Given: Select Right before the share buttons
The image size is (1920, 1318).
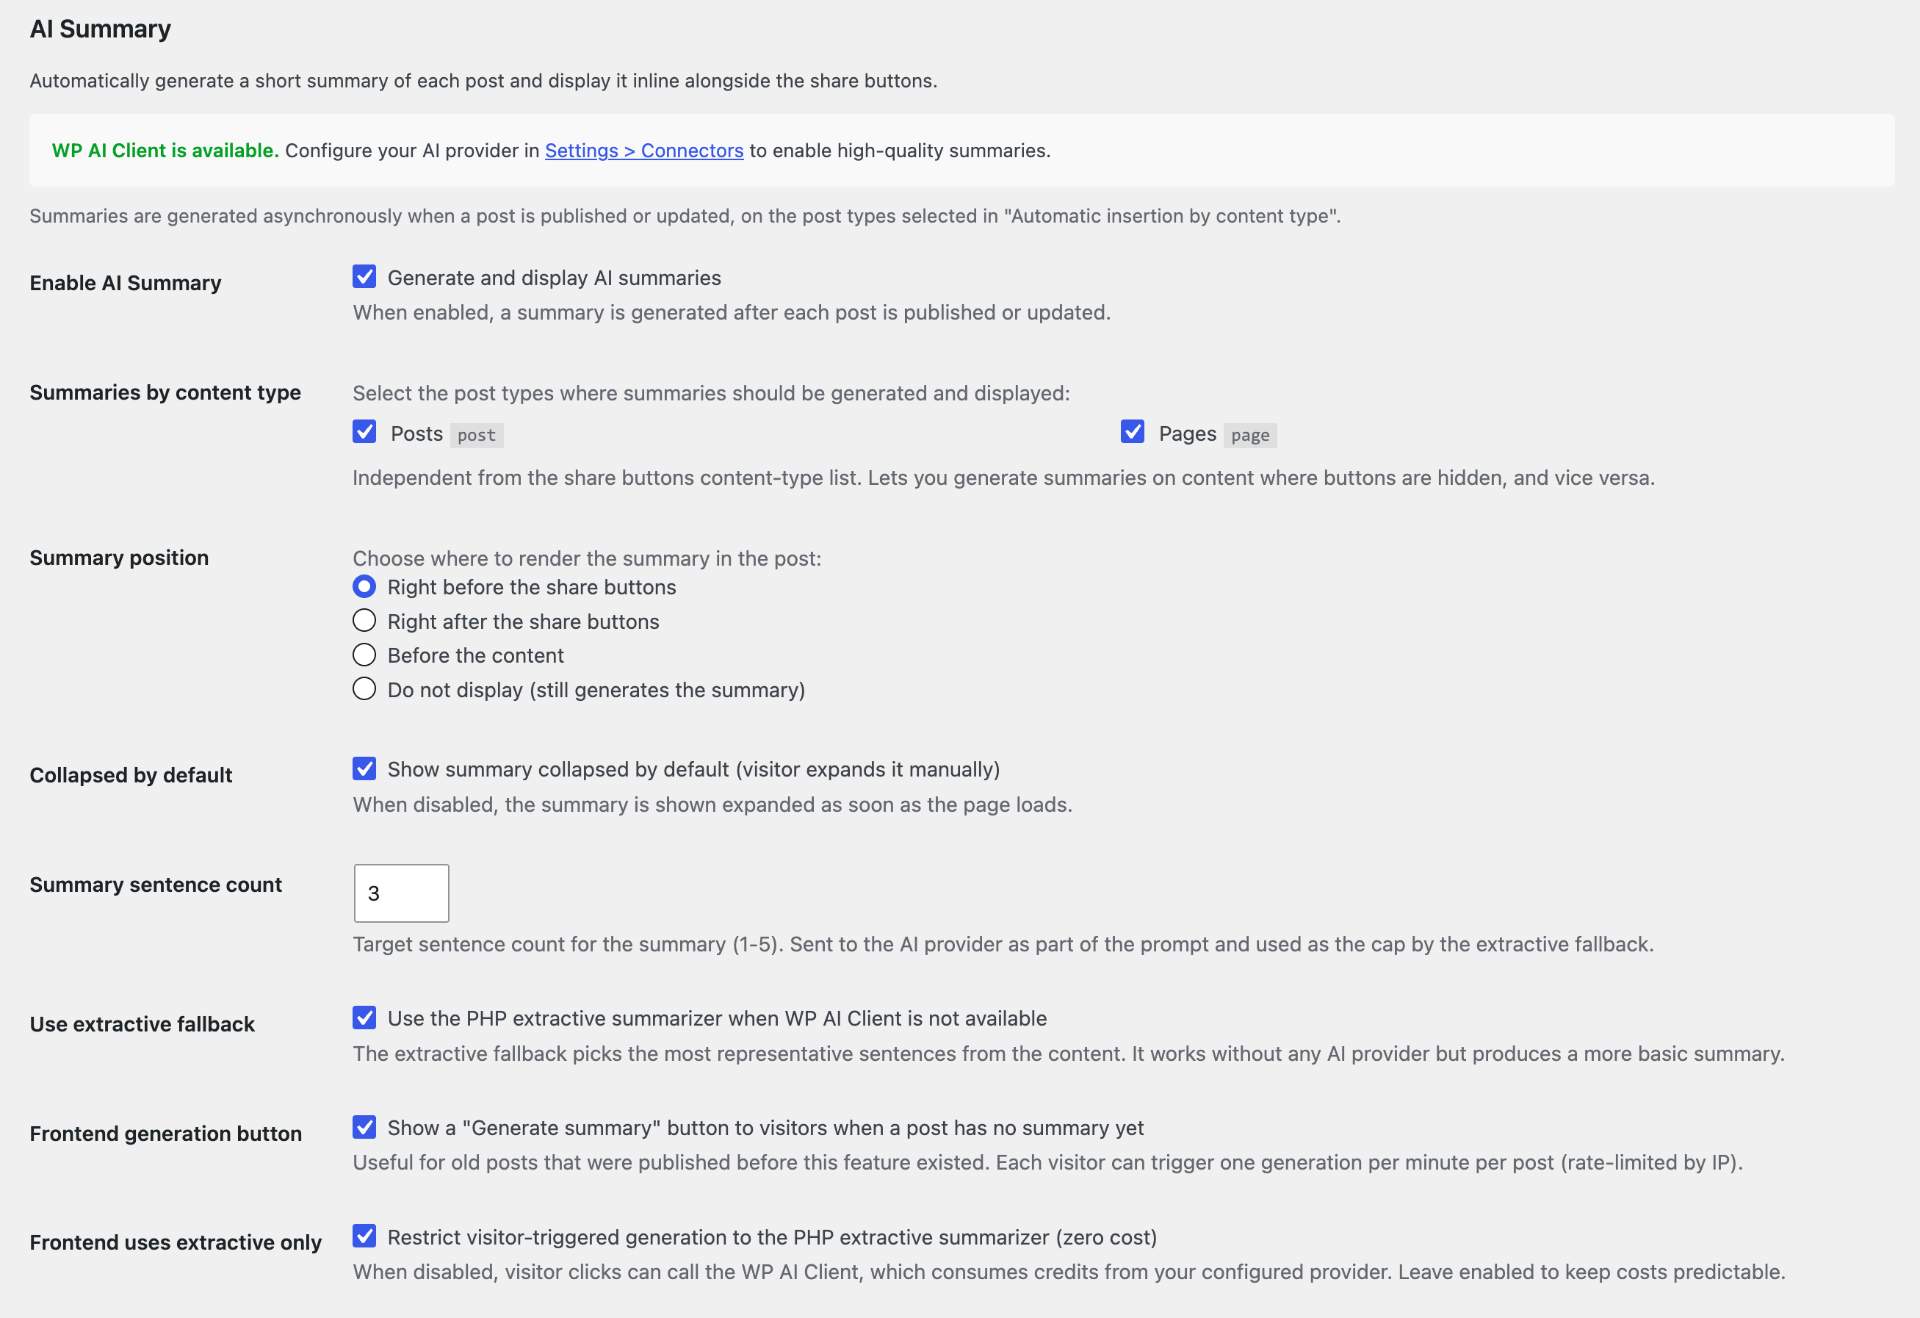Looking at the screenshot, I should [364, 587].
